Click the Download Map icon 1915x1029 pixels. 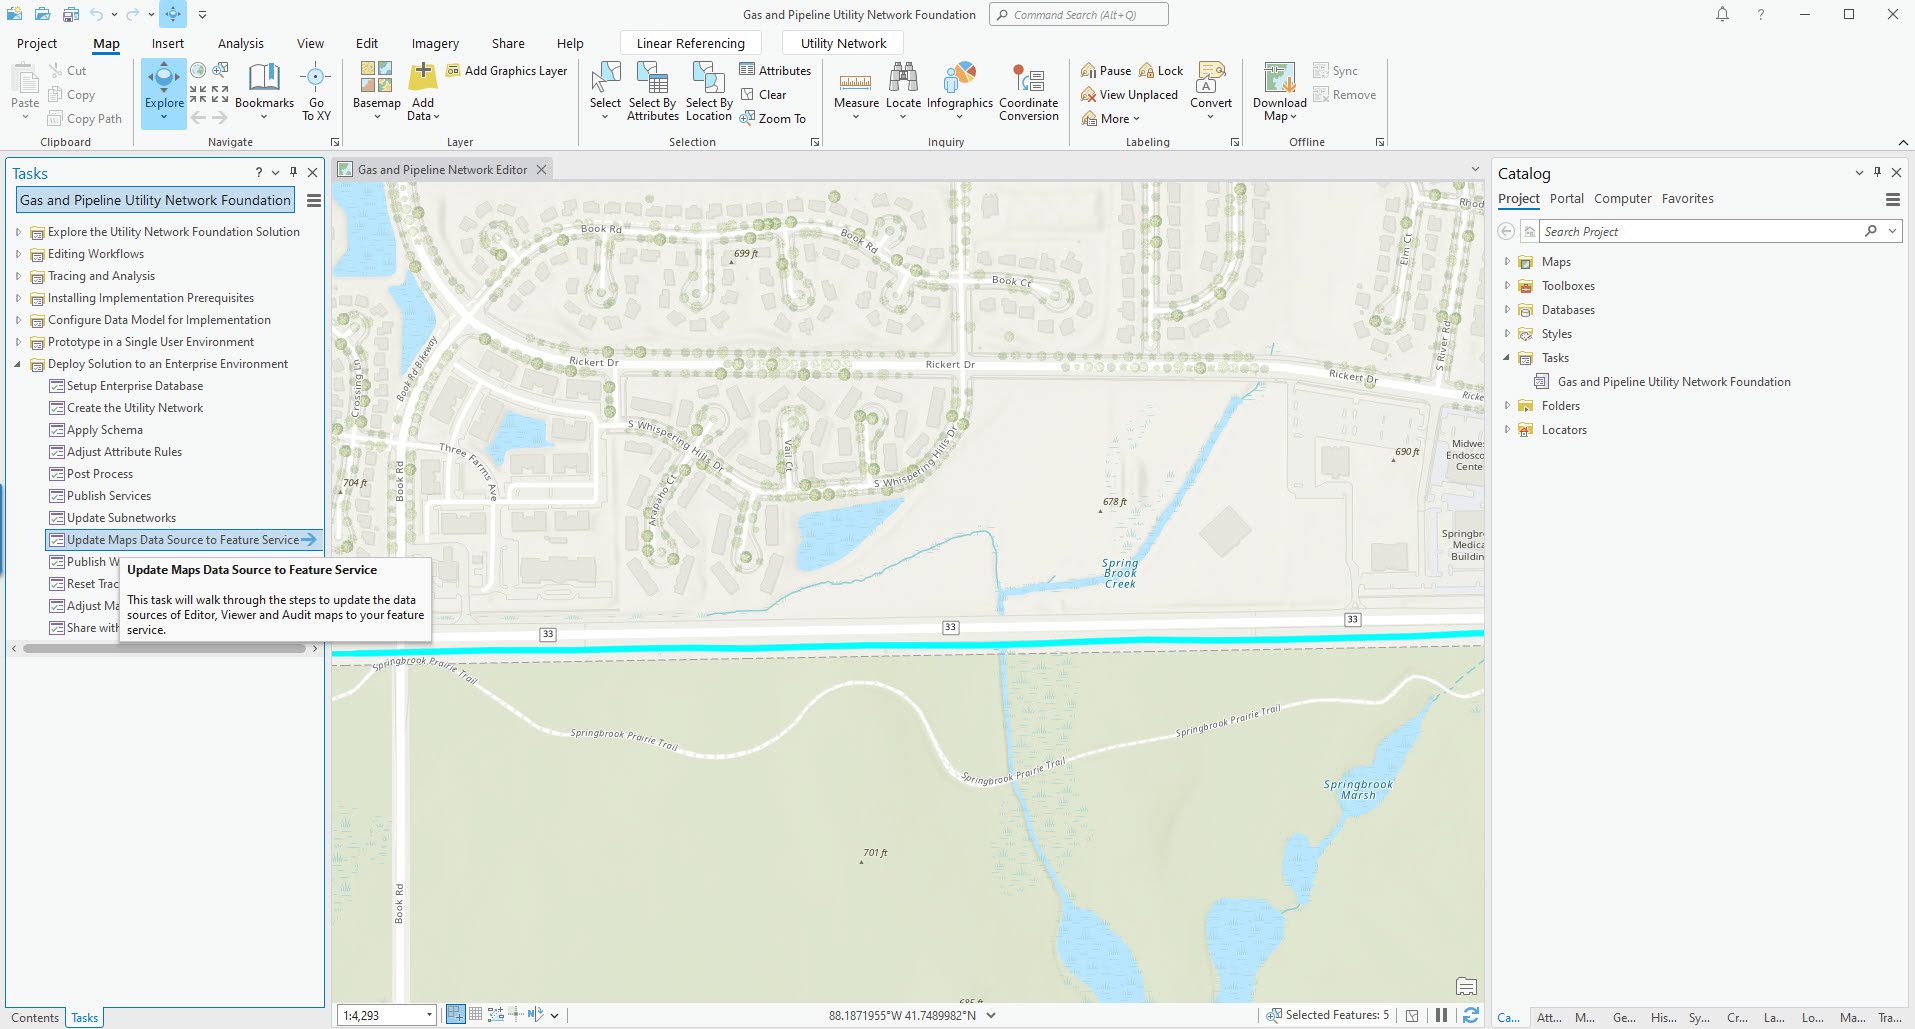1278,85
